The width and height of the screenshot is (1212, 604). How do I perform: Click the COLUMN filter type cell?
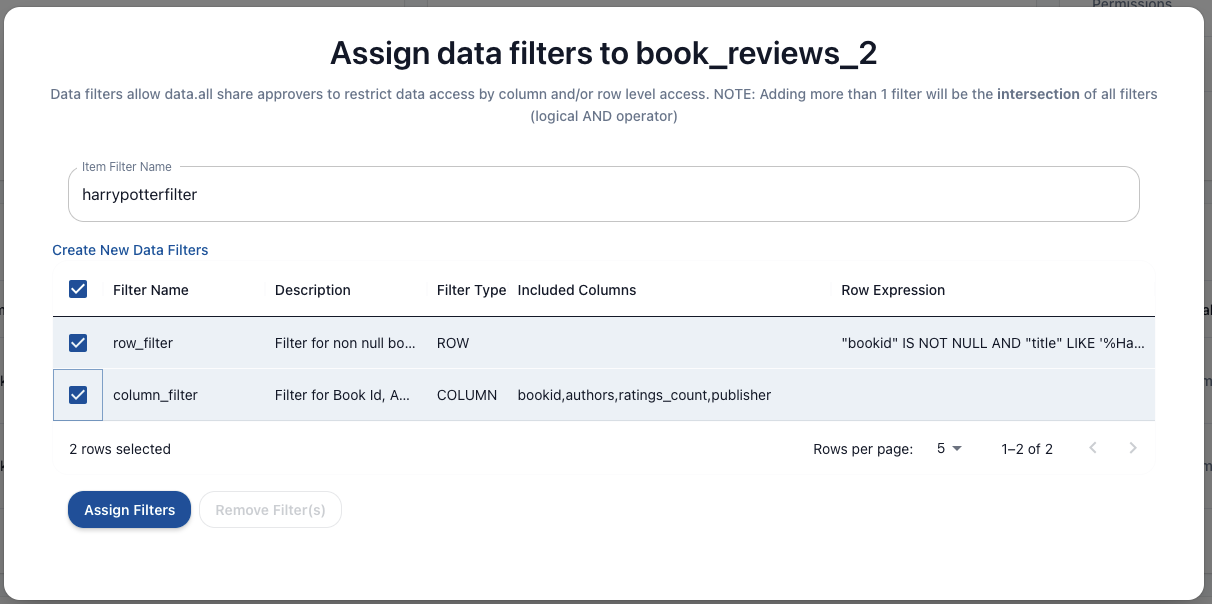click(469, 395)
